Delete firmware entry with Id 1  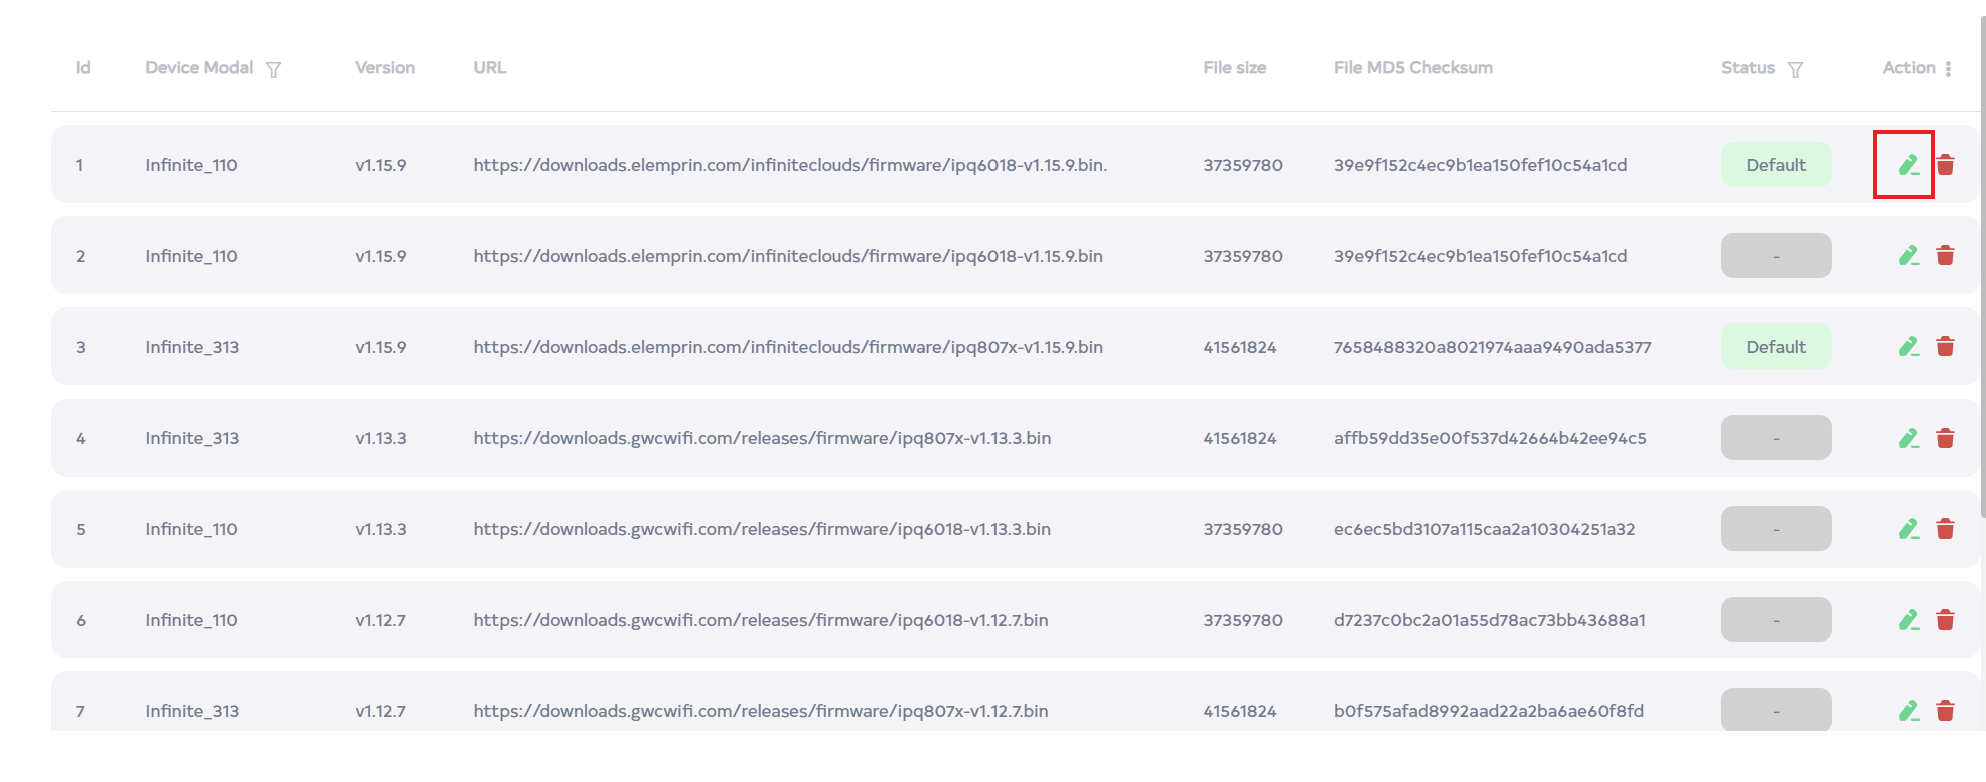coord(1945,165)
